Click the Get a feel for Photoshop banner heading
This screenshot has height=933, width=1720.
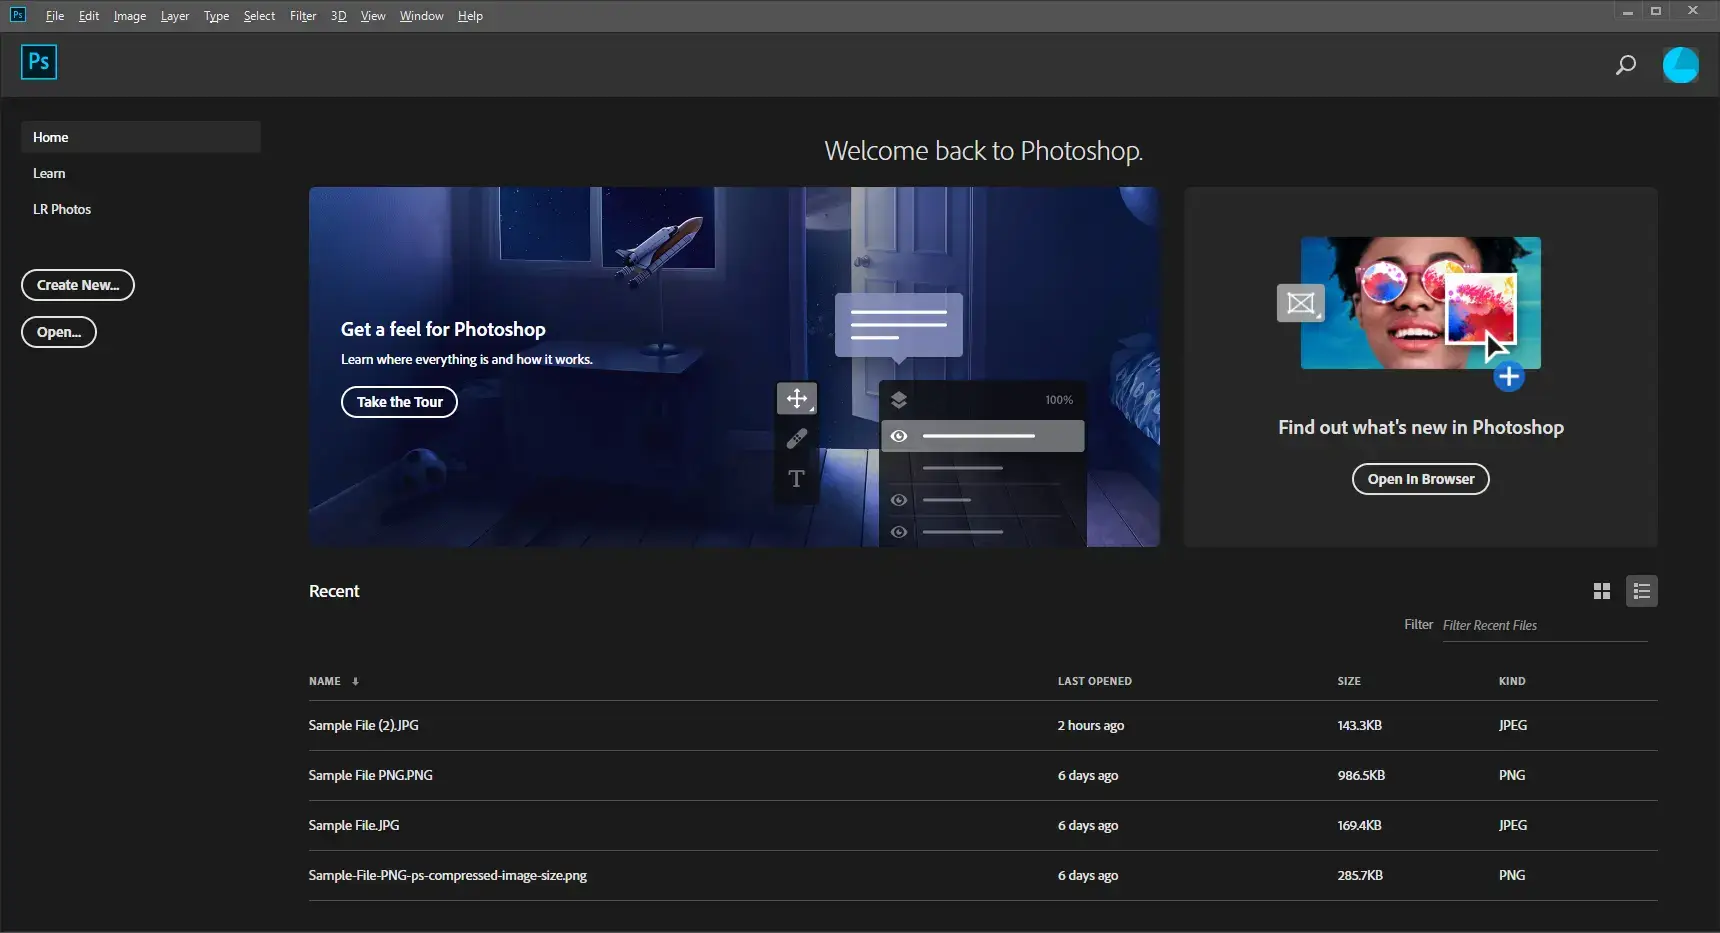tap(443, 329)
